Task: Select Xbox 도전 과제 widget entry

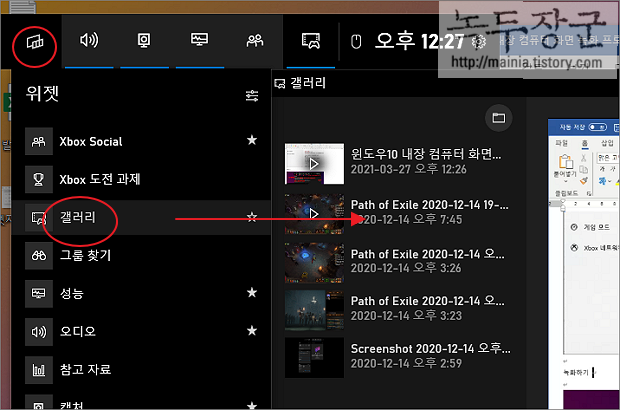Action: click(x=142, y=179)
